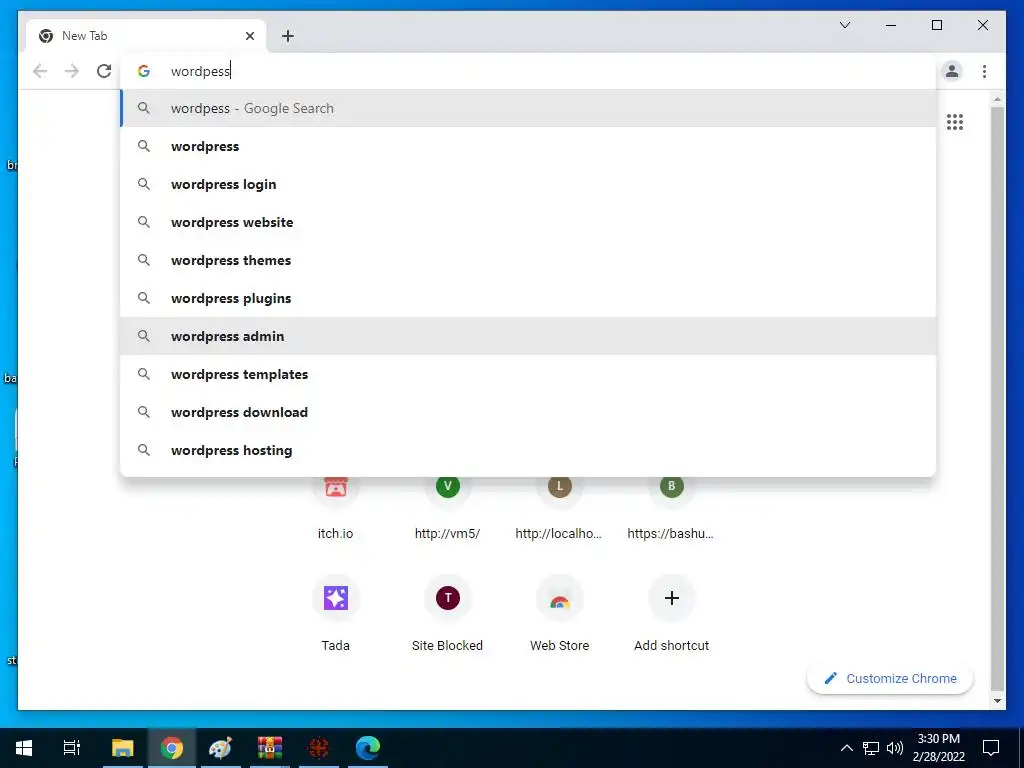This screenshot has height=768, width=1024.
Task: Open the tab search chevron
Action: coord(844,25)
